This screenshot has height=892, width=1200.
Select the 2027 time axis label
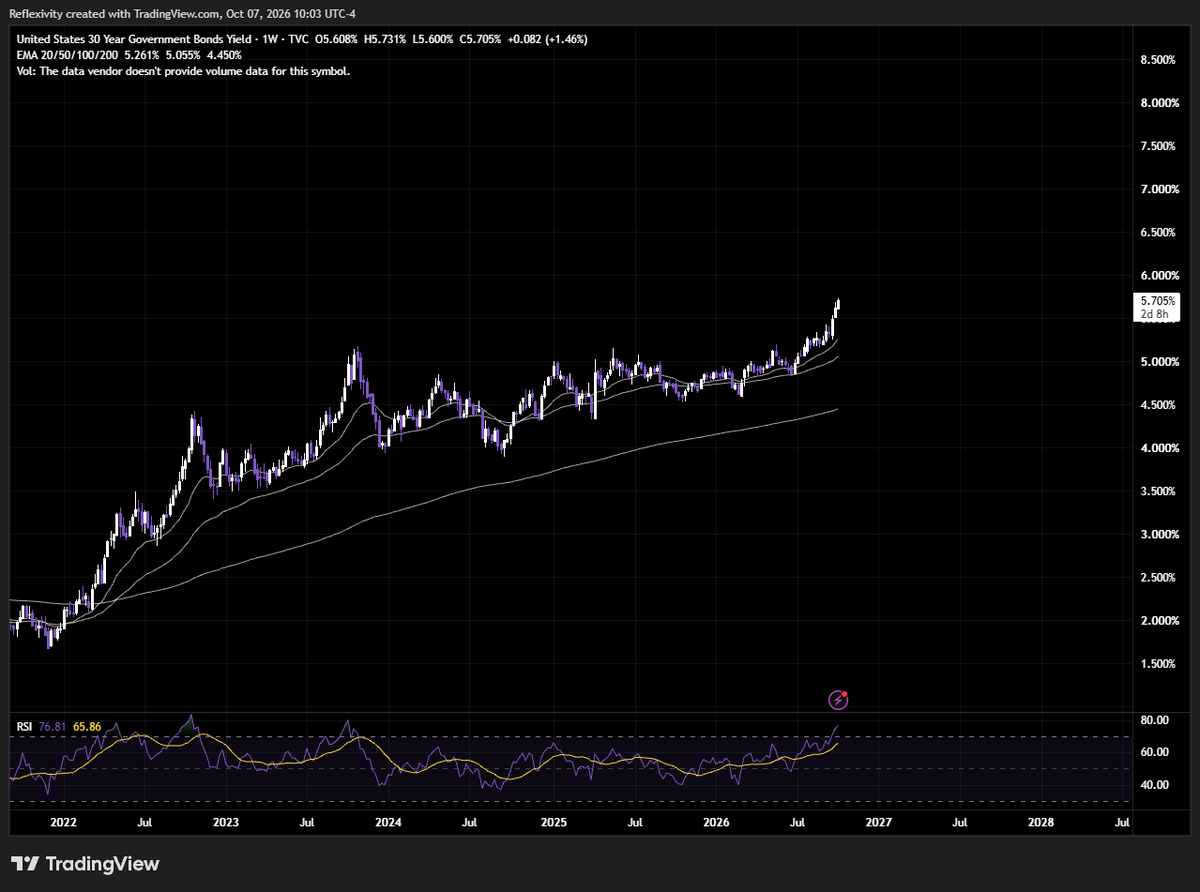878,822
